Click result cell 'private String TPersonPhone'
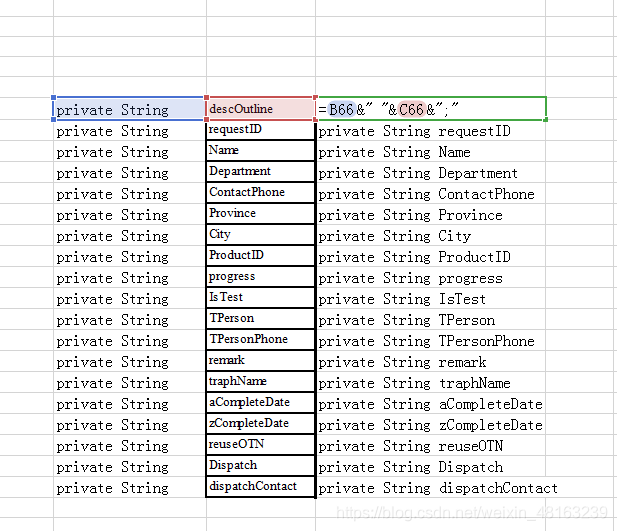 [430, 341]
